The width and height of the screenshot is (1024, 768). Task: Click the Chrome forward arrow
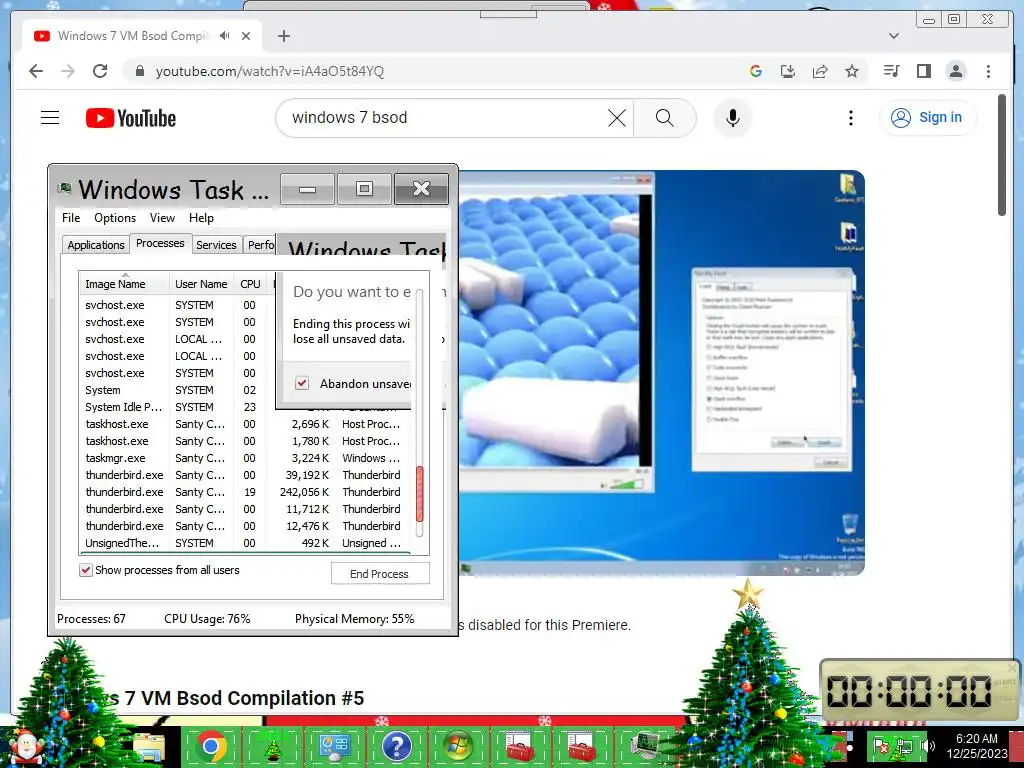click(68, 71)
